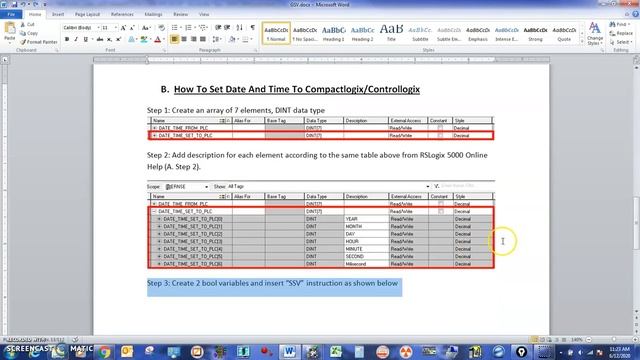Open Google Chrome from taskbar
The height and width of the screenshot is (360, 640).
pyautogui.click(x=104, y=351)
